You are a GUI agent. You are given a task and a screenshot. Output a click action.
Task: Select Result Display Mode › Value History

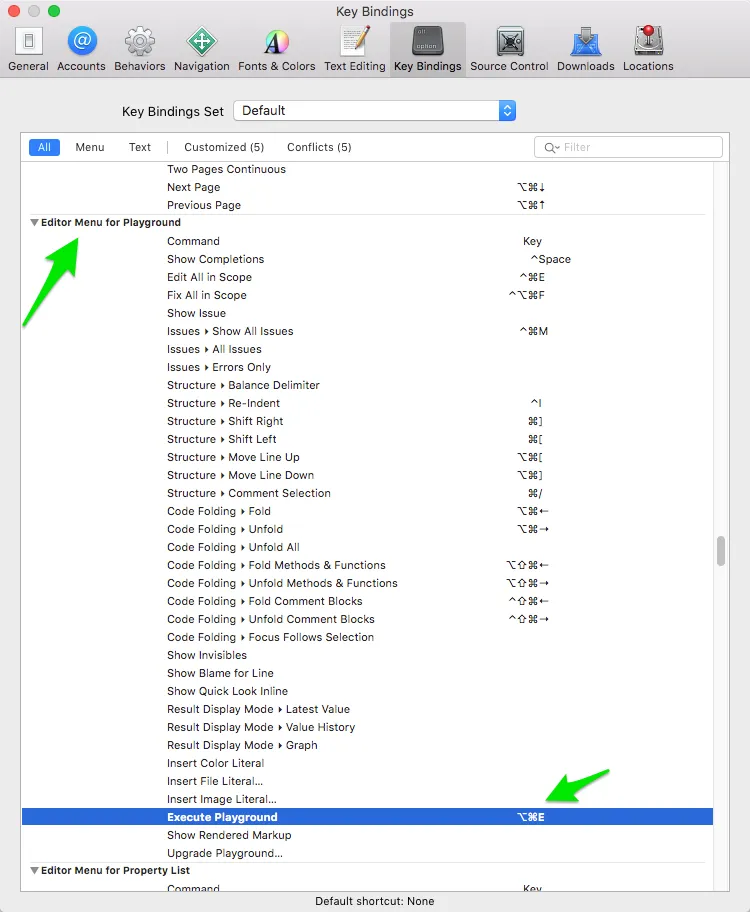[x=367, y=728]
